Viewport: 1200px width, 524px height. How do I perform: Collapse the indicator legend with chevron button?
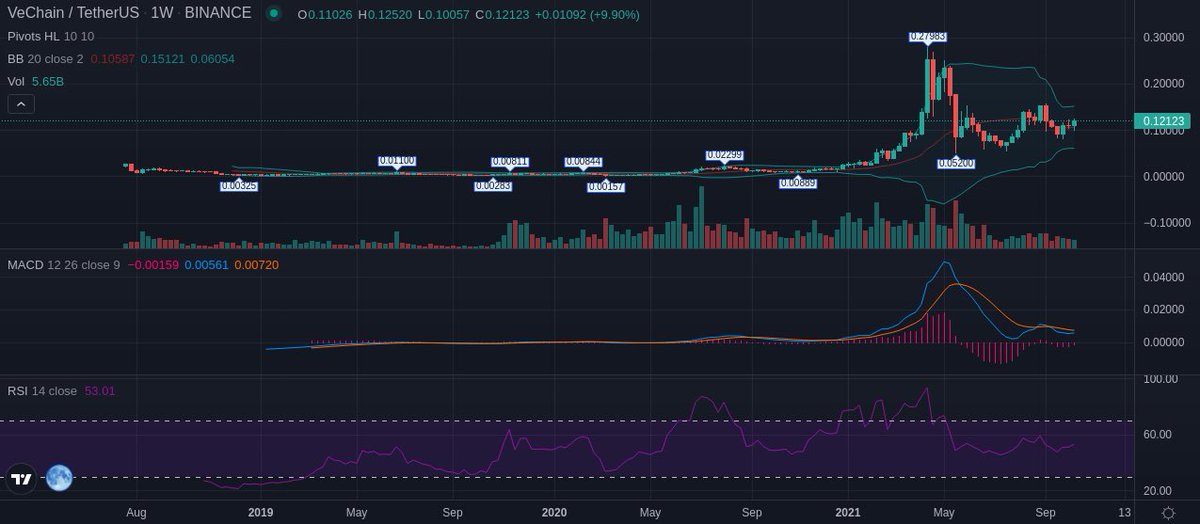point(22,103)
